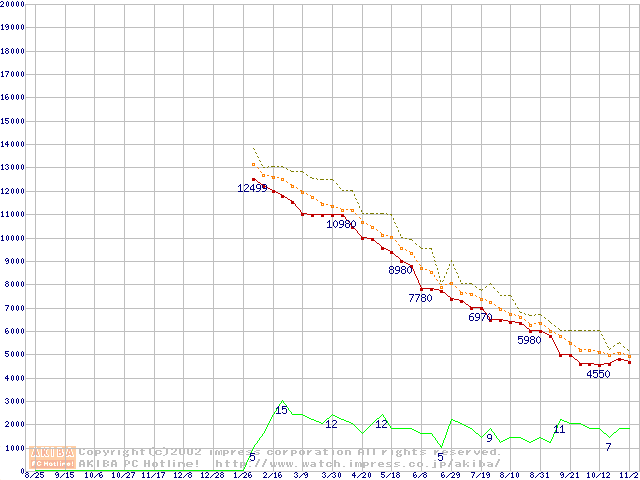Click the AKIBA PC Hotline logo
Viewport: 640px width, 480px height.
[53, 457]
